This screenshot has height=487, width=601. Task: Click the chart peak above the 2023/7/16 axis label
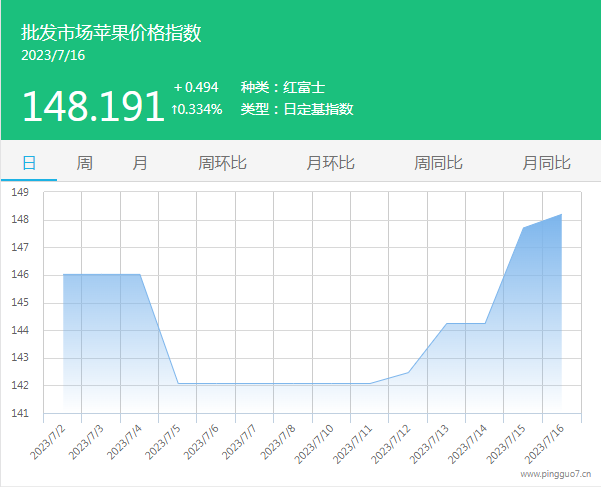point(561,214)
